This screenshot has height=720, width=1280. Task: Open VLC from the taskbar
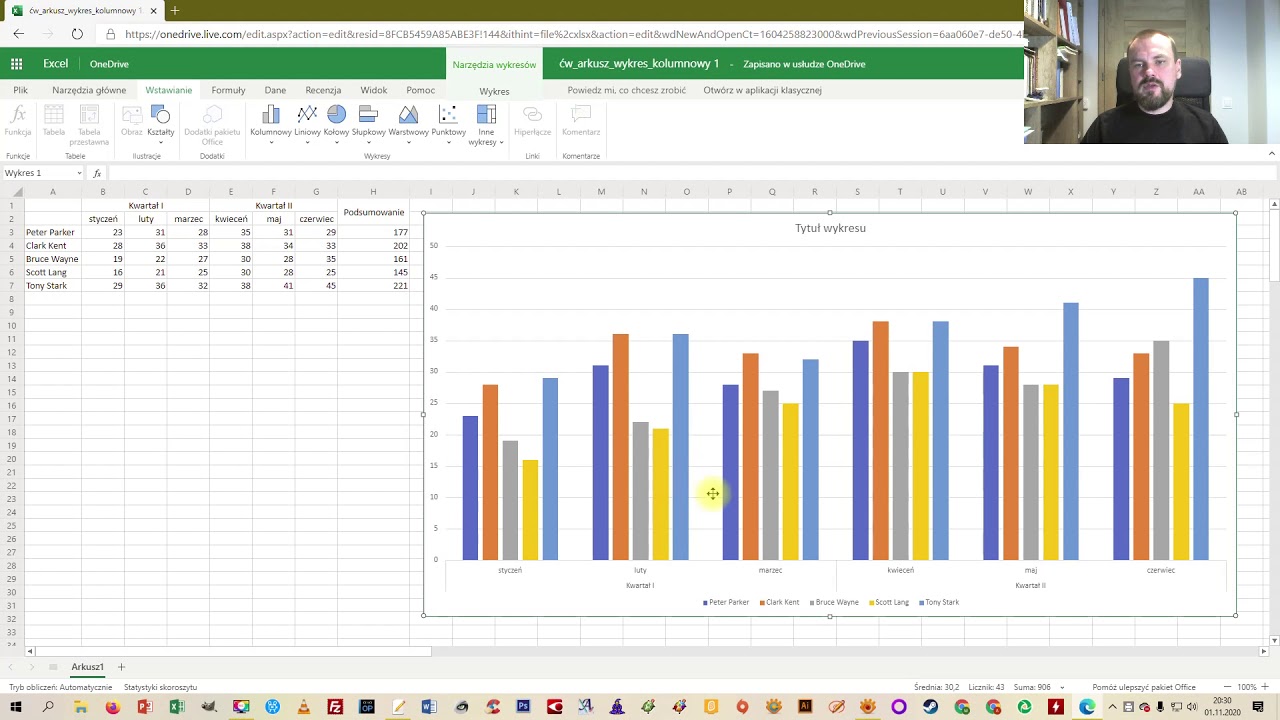(x=303, y=707)
